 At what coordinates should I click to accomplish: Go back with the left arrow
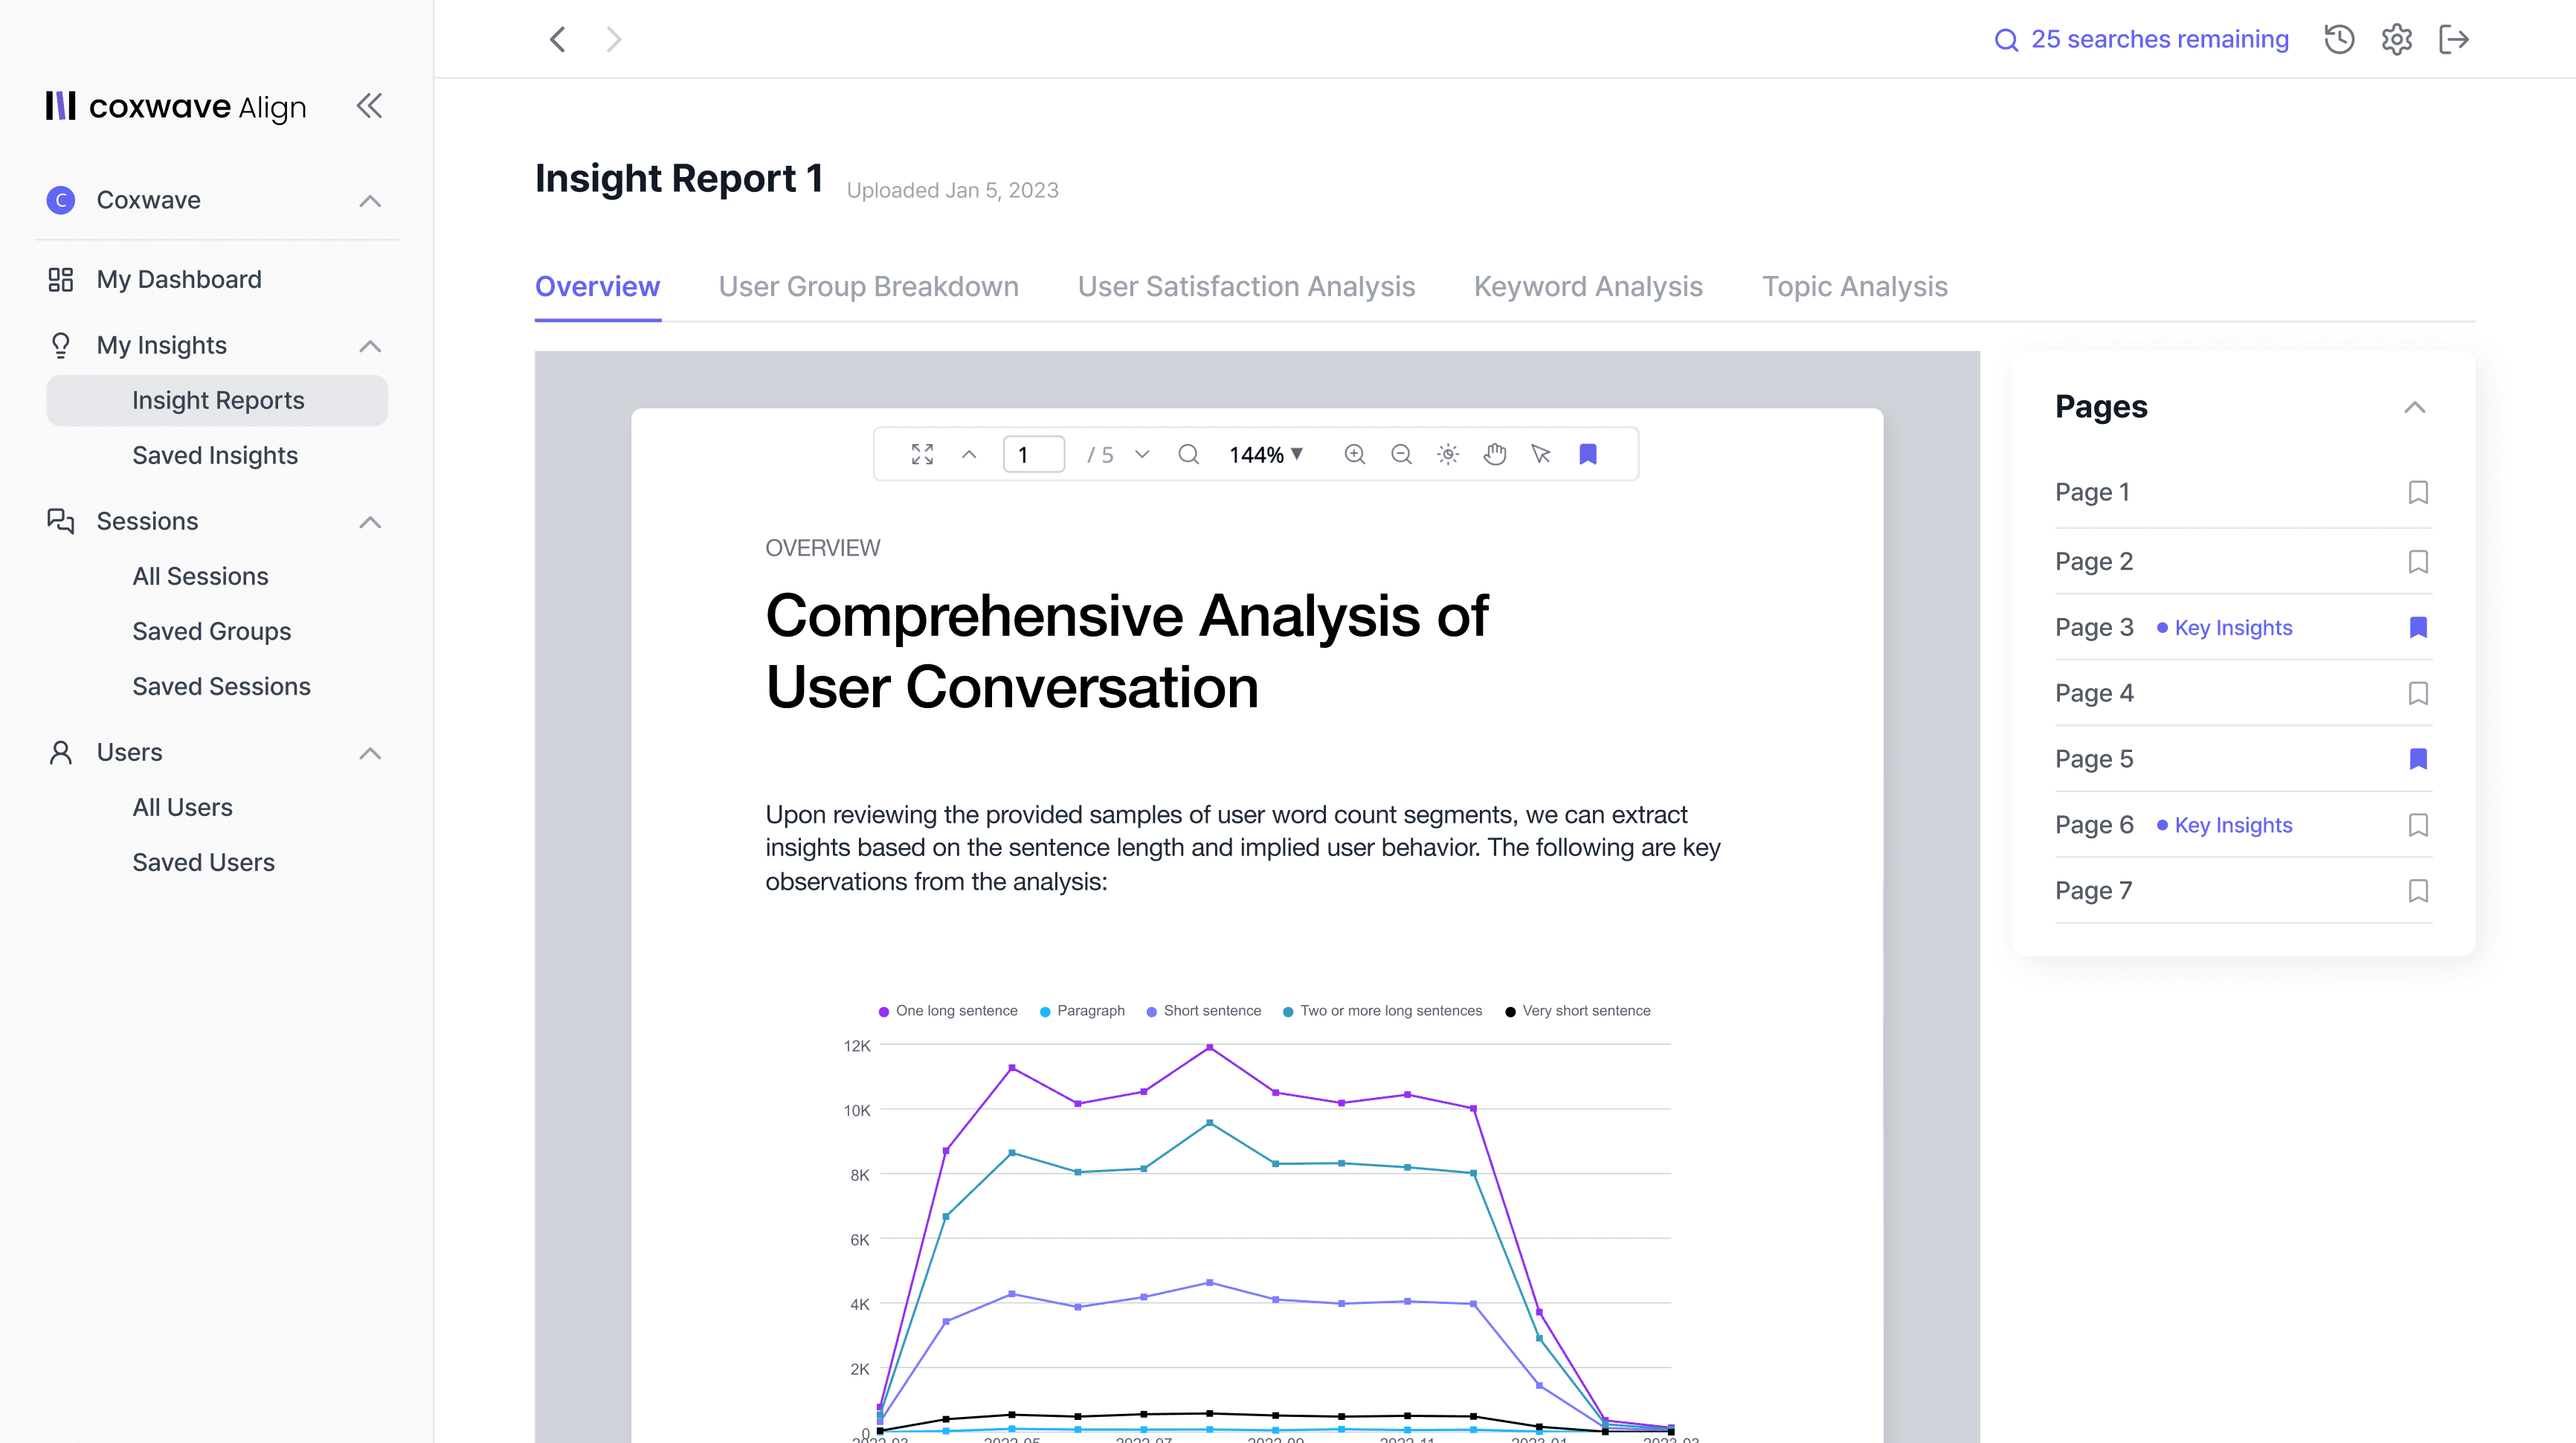tap(558, 39)
